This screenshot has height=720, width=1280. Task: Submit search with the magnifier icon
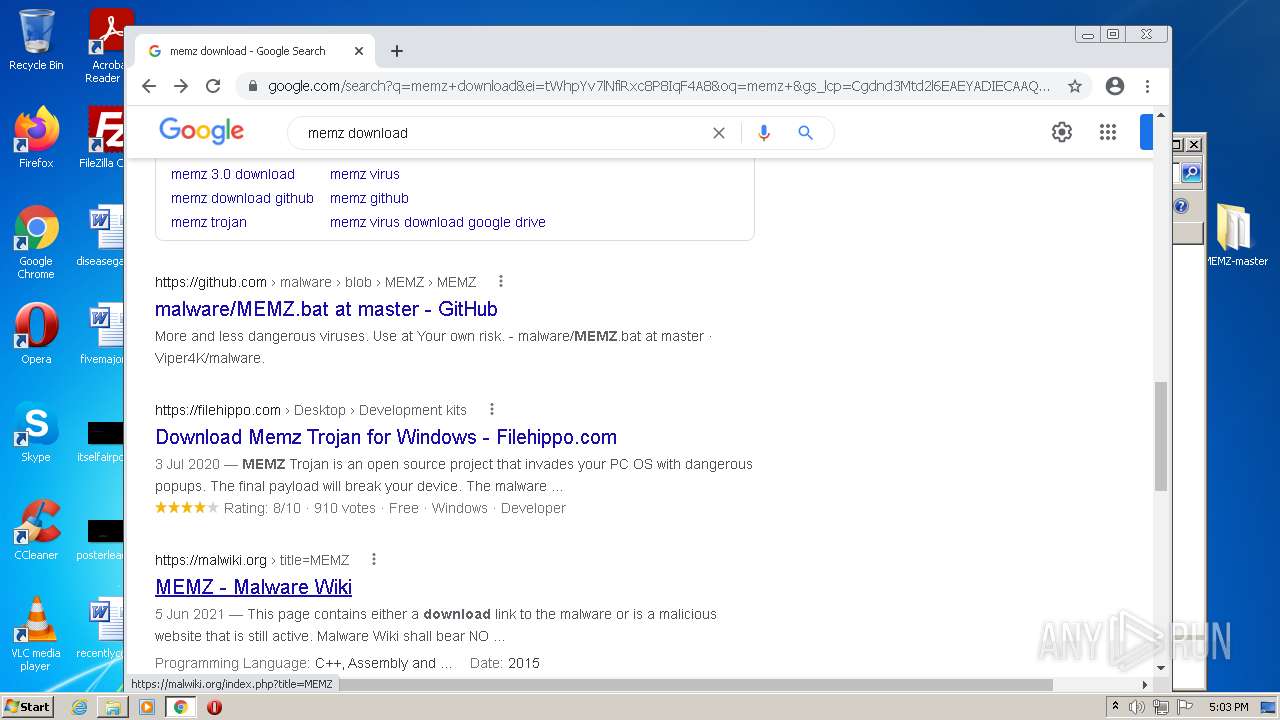(x=805, y=133)
